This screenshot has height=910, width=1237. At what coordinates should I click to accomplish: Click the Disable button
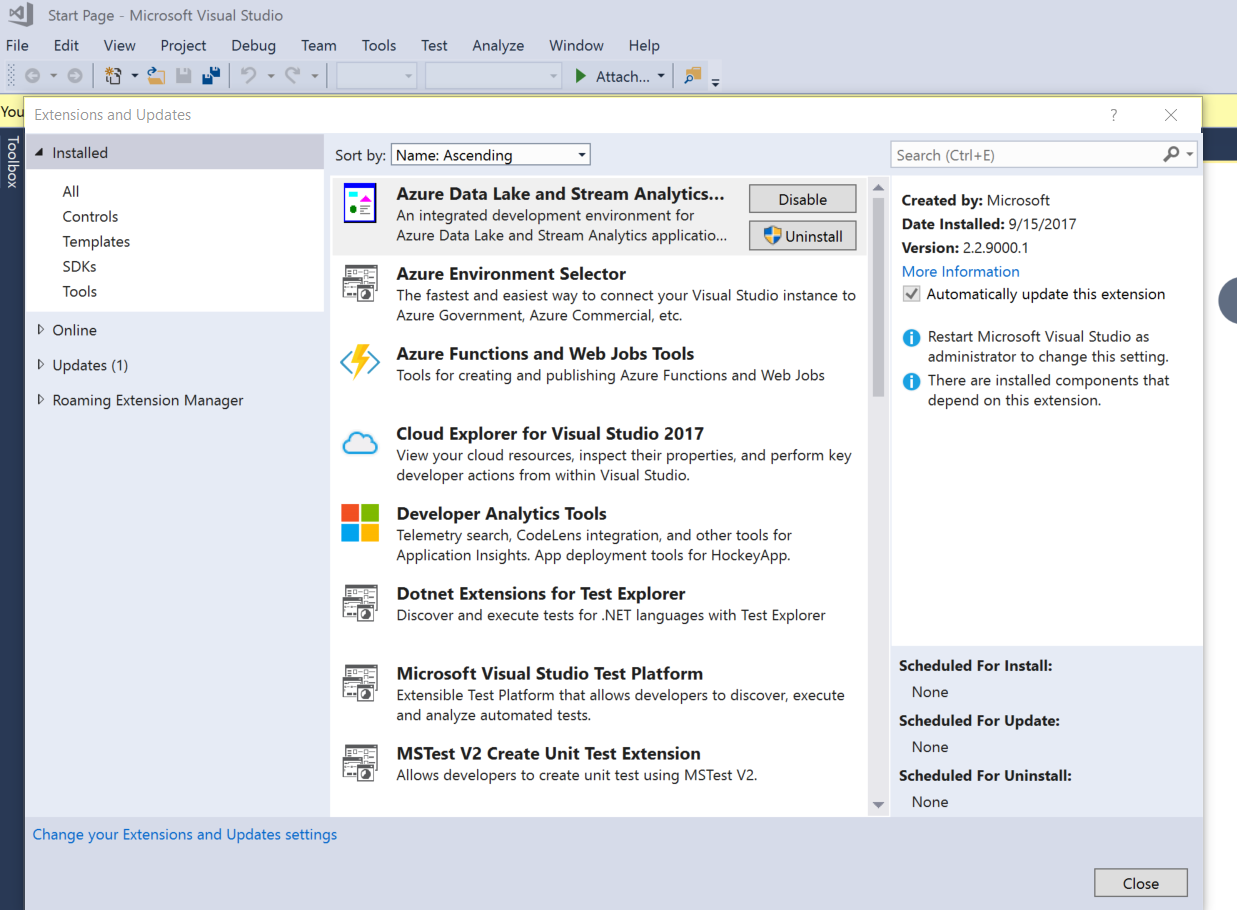[x=802, y=199]
